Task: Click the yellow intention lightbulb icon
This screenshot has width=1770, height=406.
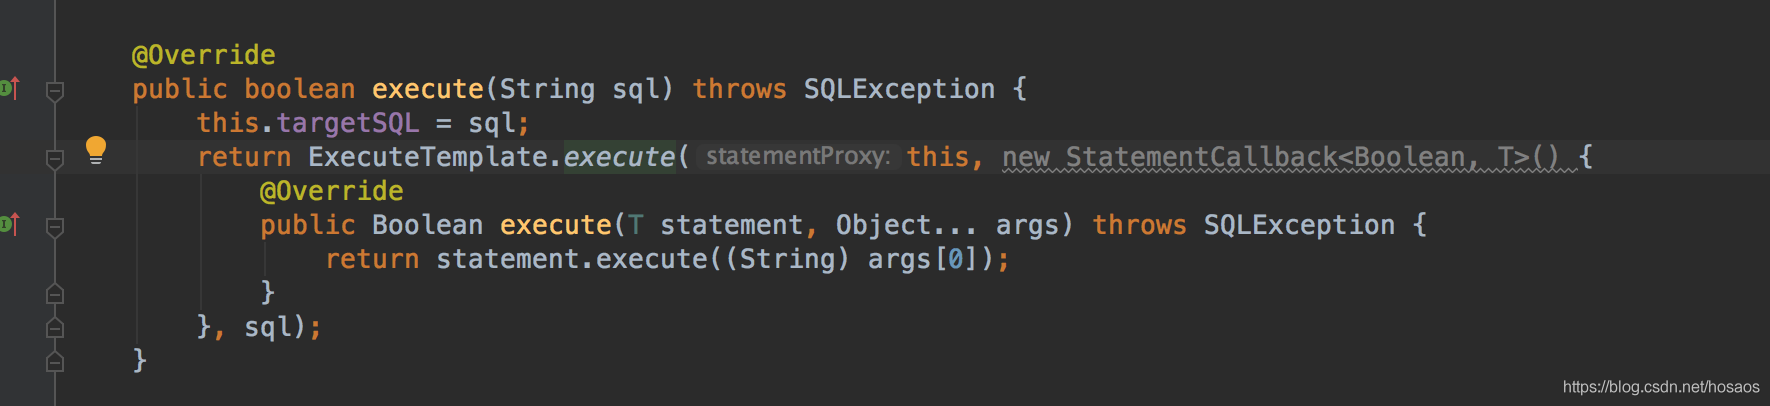Action: pos(96,150)
